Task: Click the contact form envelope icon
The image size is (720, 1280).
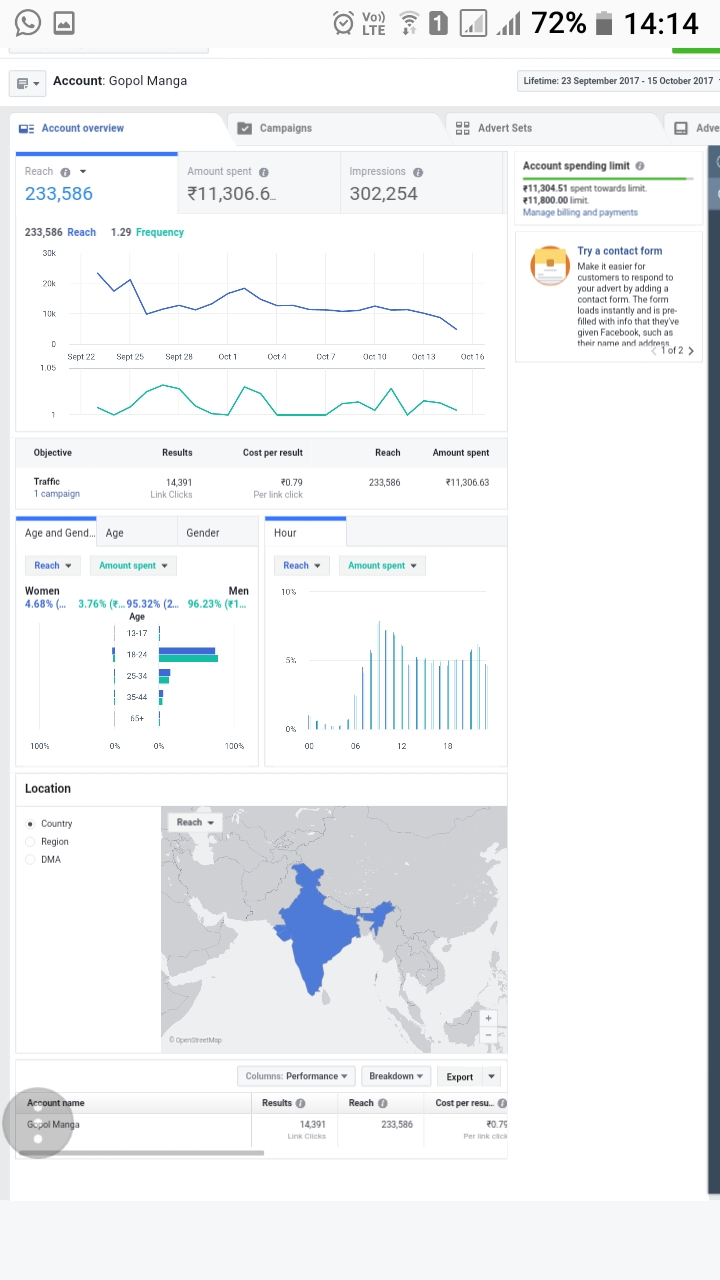Action: [549, 265]
